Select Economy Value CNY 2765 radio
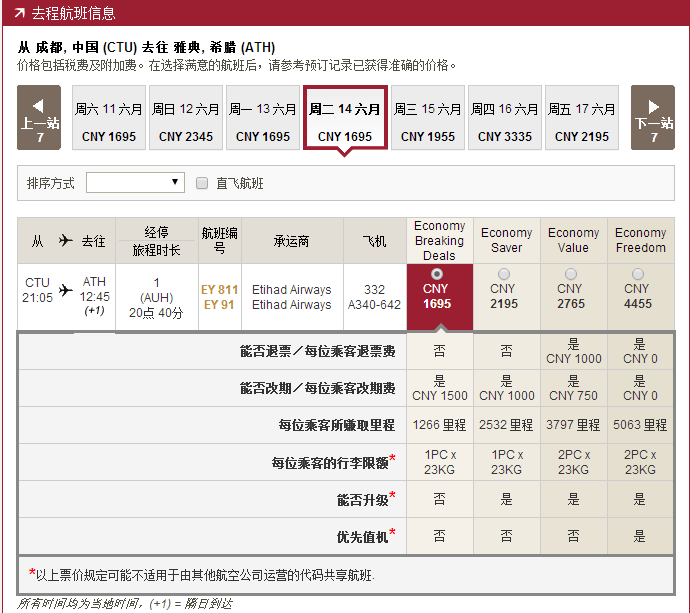The width and height of the screenshot is (690, 613). pyautogui.click(x=571, y=274)
